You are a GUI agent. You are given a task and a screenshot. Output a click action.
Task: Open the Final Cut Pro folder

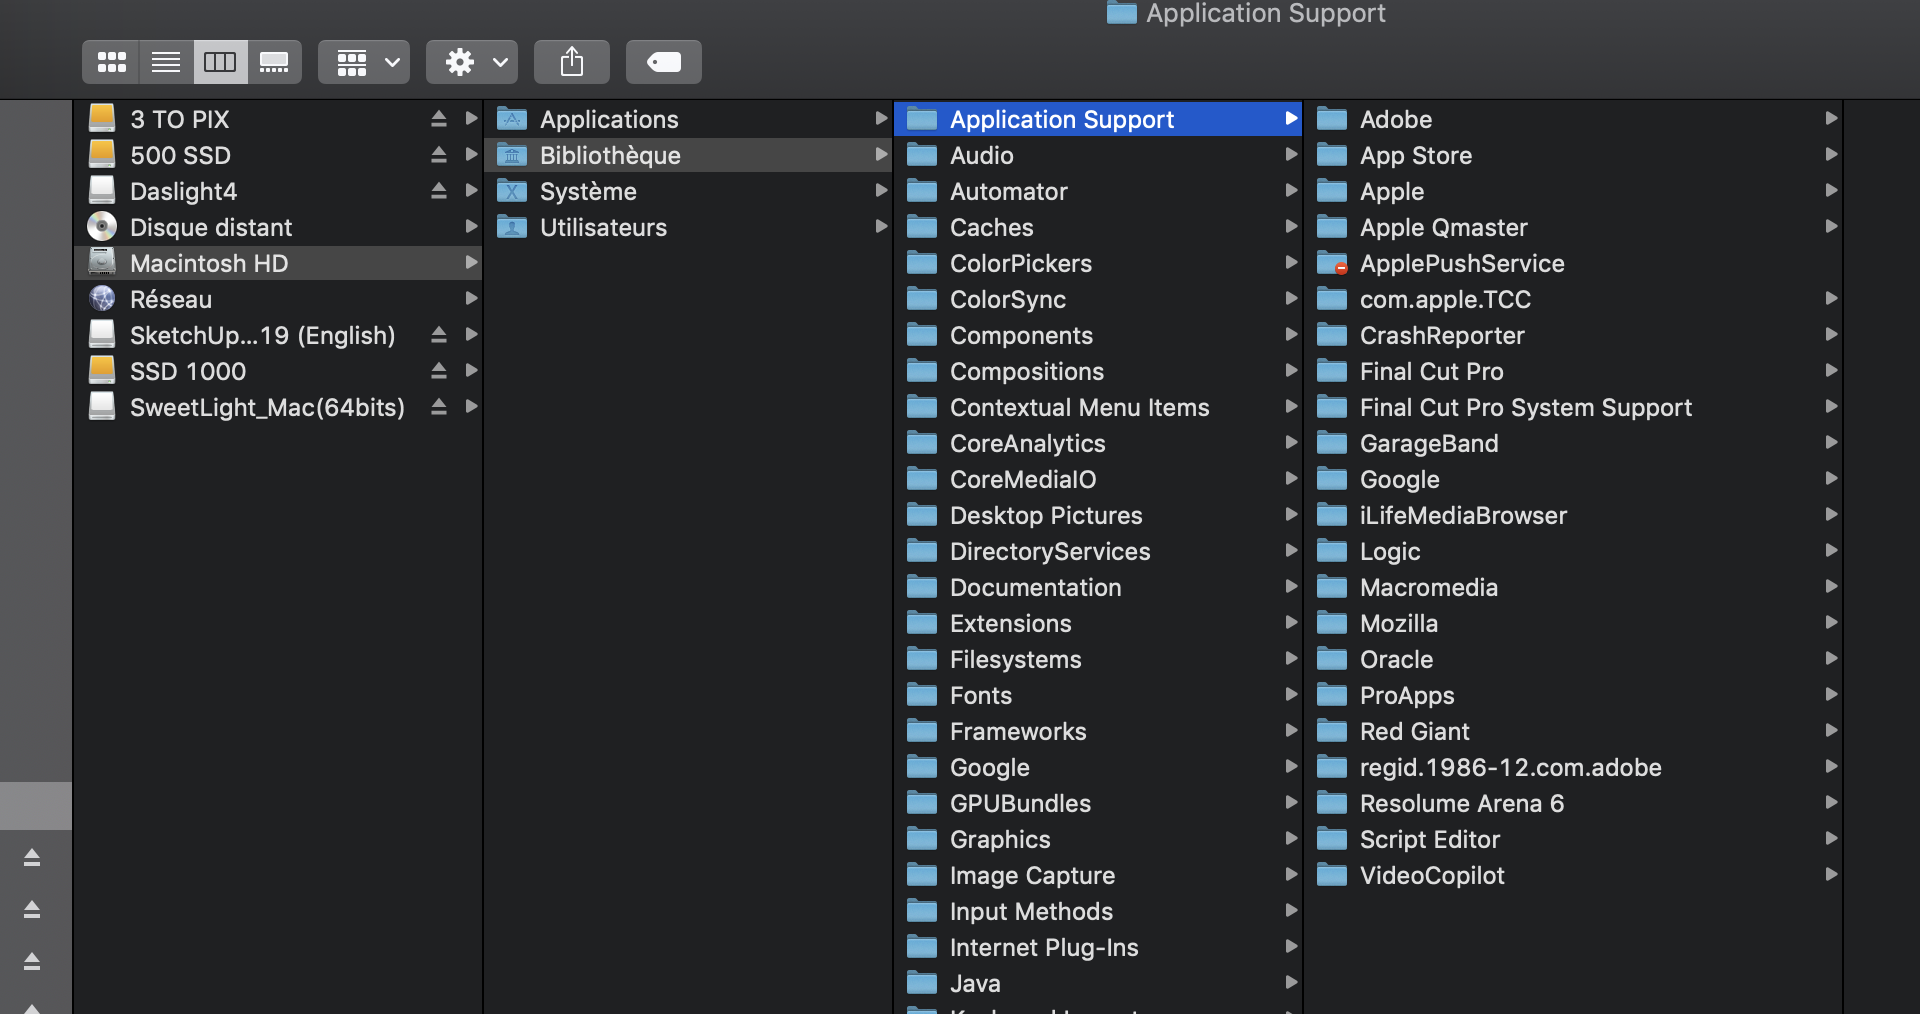(1431, 371)
